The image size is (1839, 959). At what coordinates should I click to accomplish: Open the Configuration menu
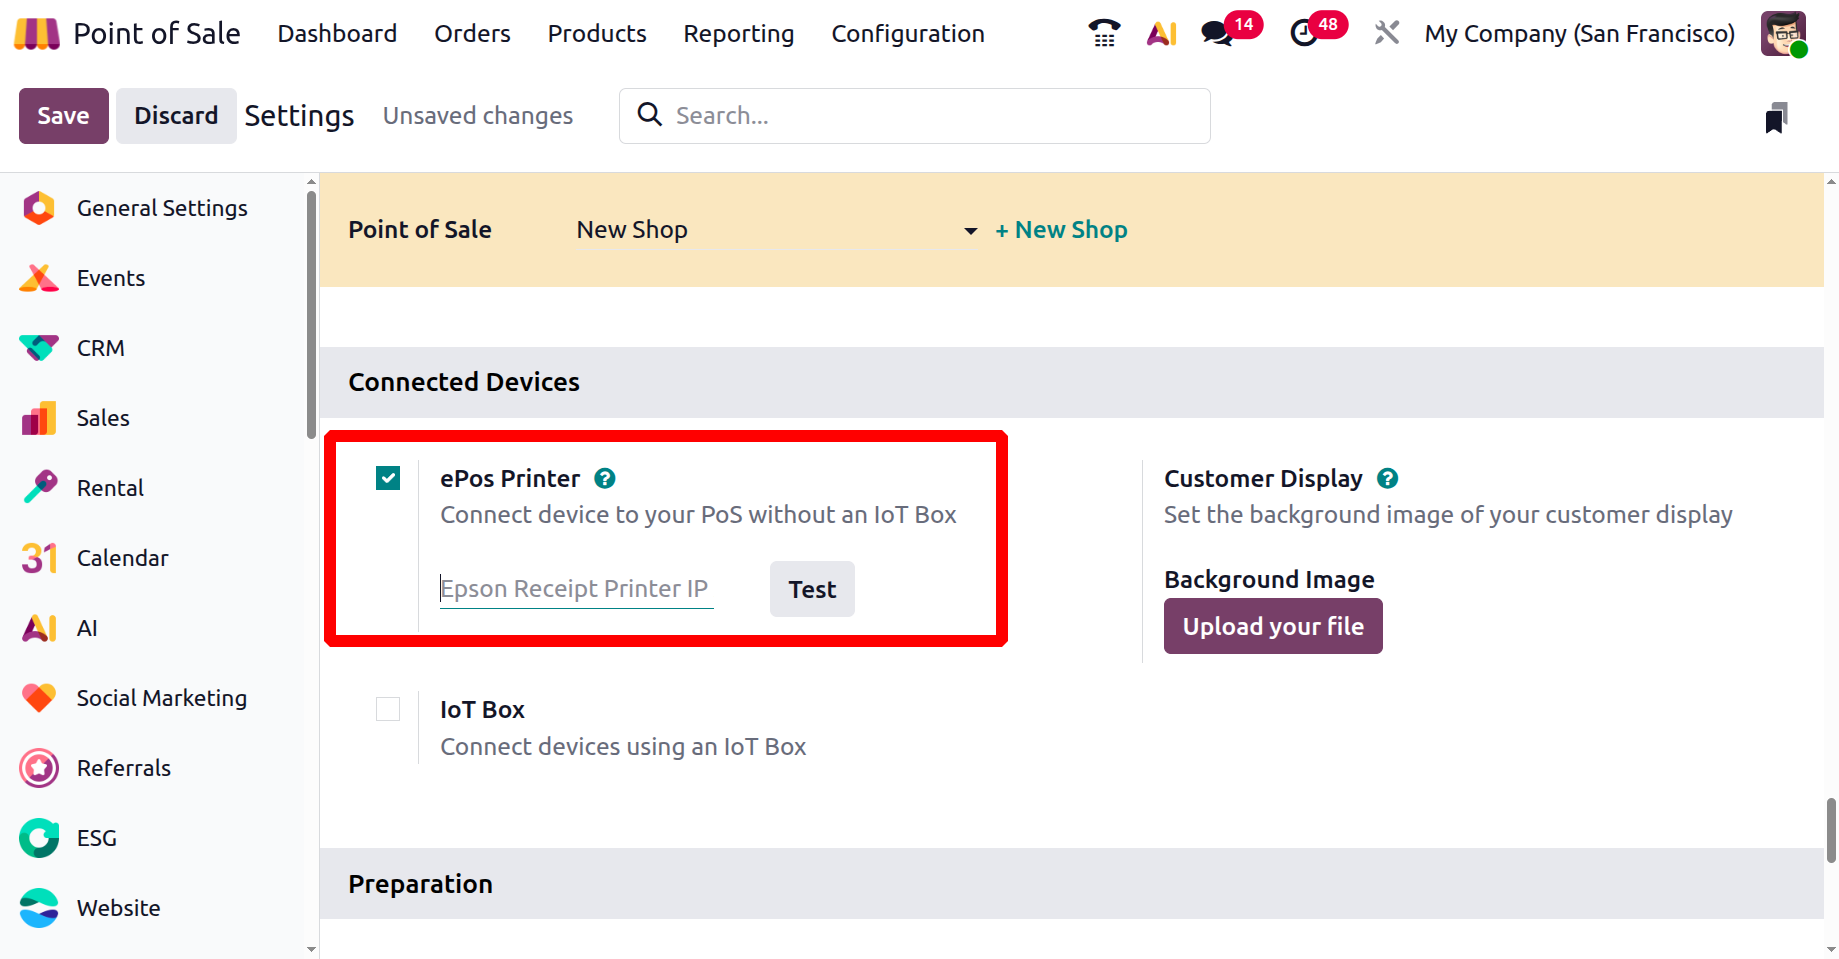click(907, 34)
